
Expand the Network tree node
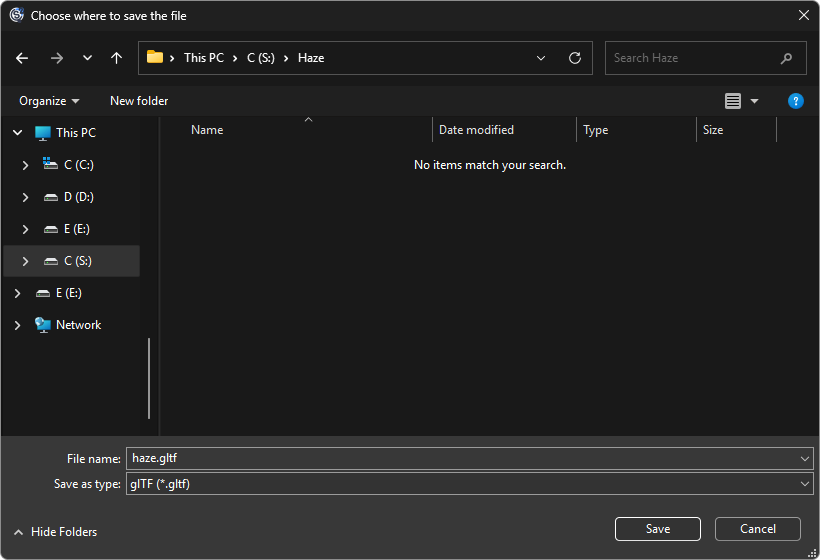[17, 325]
